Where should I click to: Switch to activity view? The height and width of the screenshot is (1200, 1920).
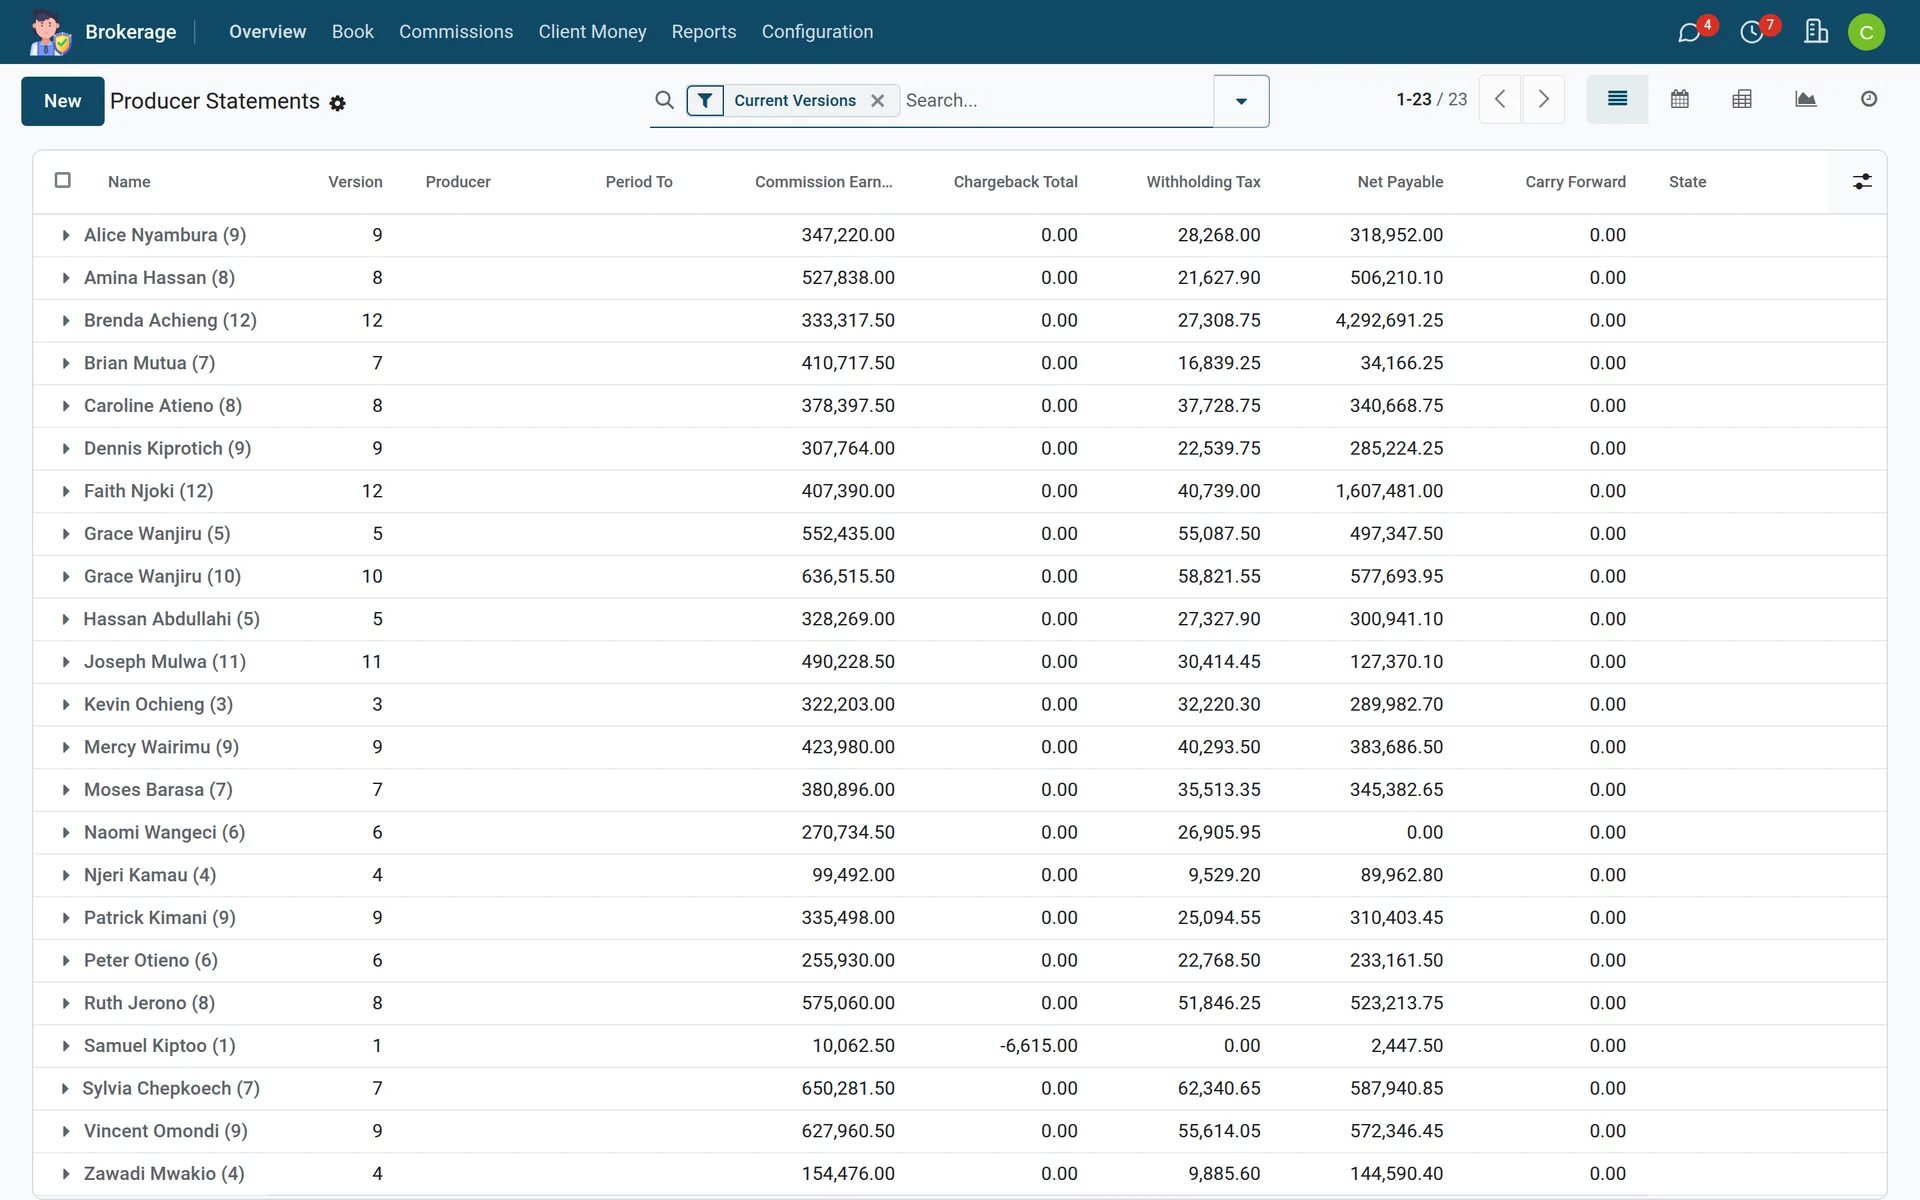(x=1868, y=99)
